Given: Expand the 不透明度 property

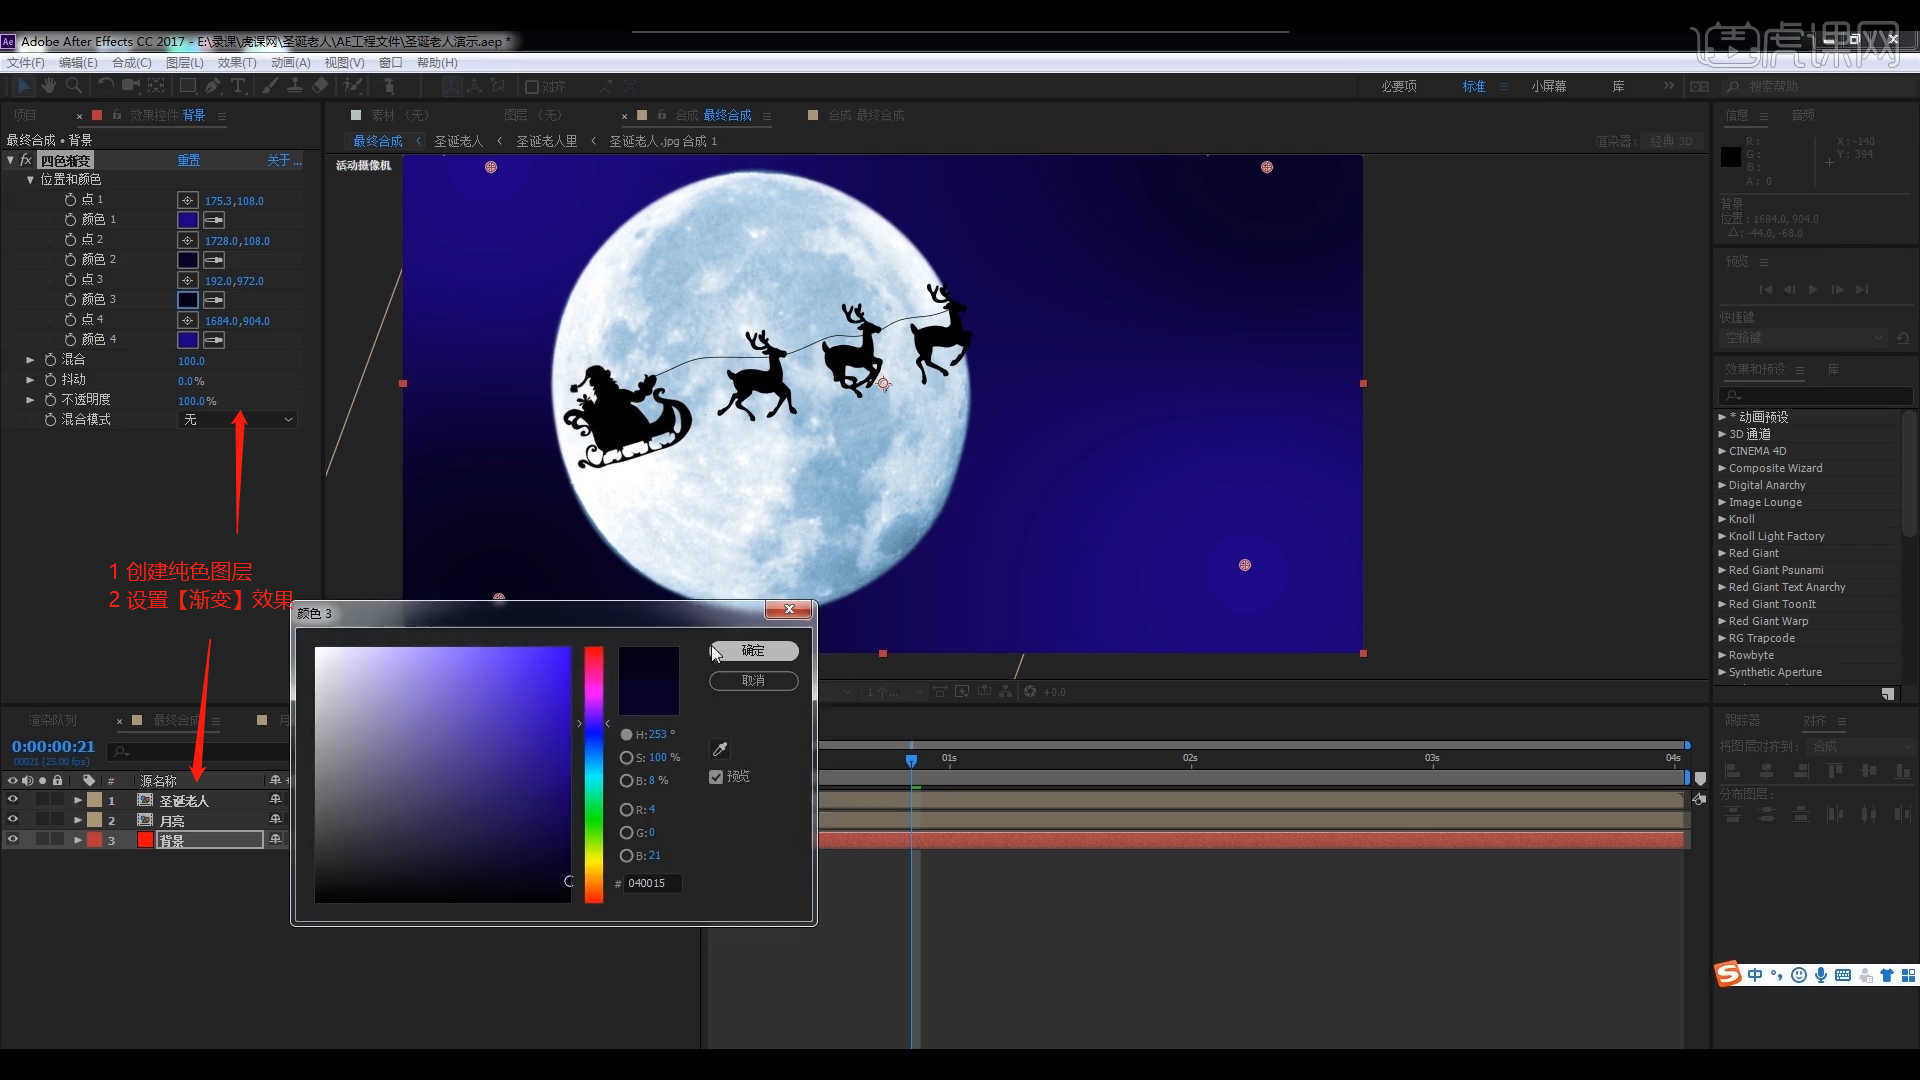Looking at the screenshot, I should coord(30,400).
